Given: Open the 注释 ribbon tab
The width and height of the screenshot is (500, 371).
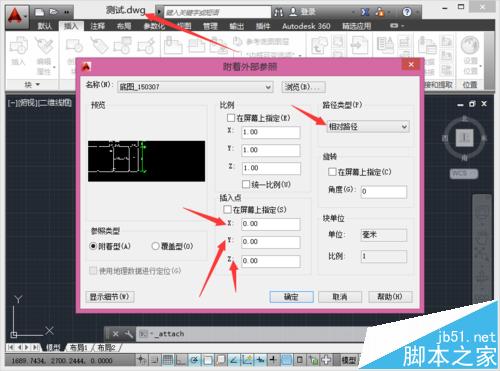Looking at the screenshot, I should [97, 26].
